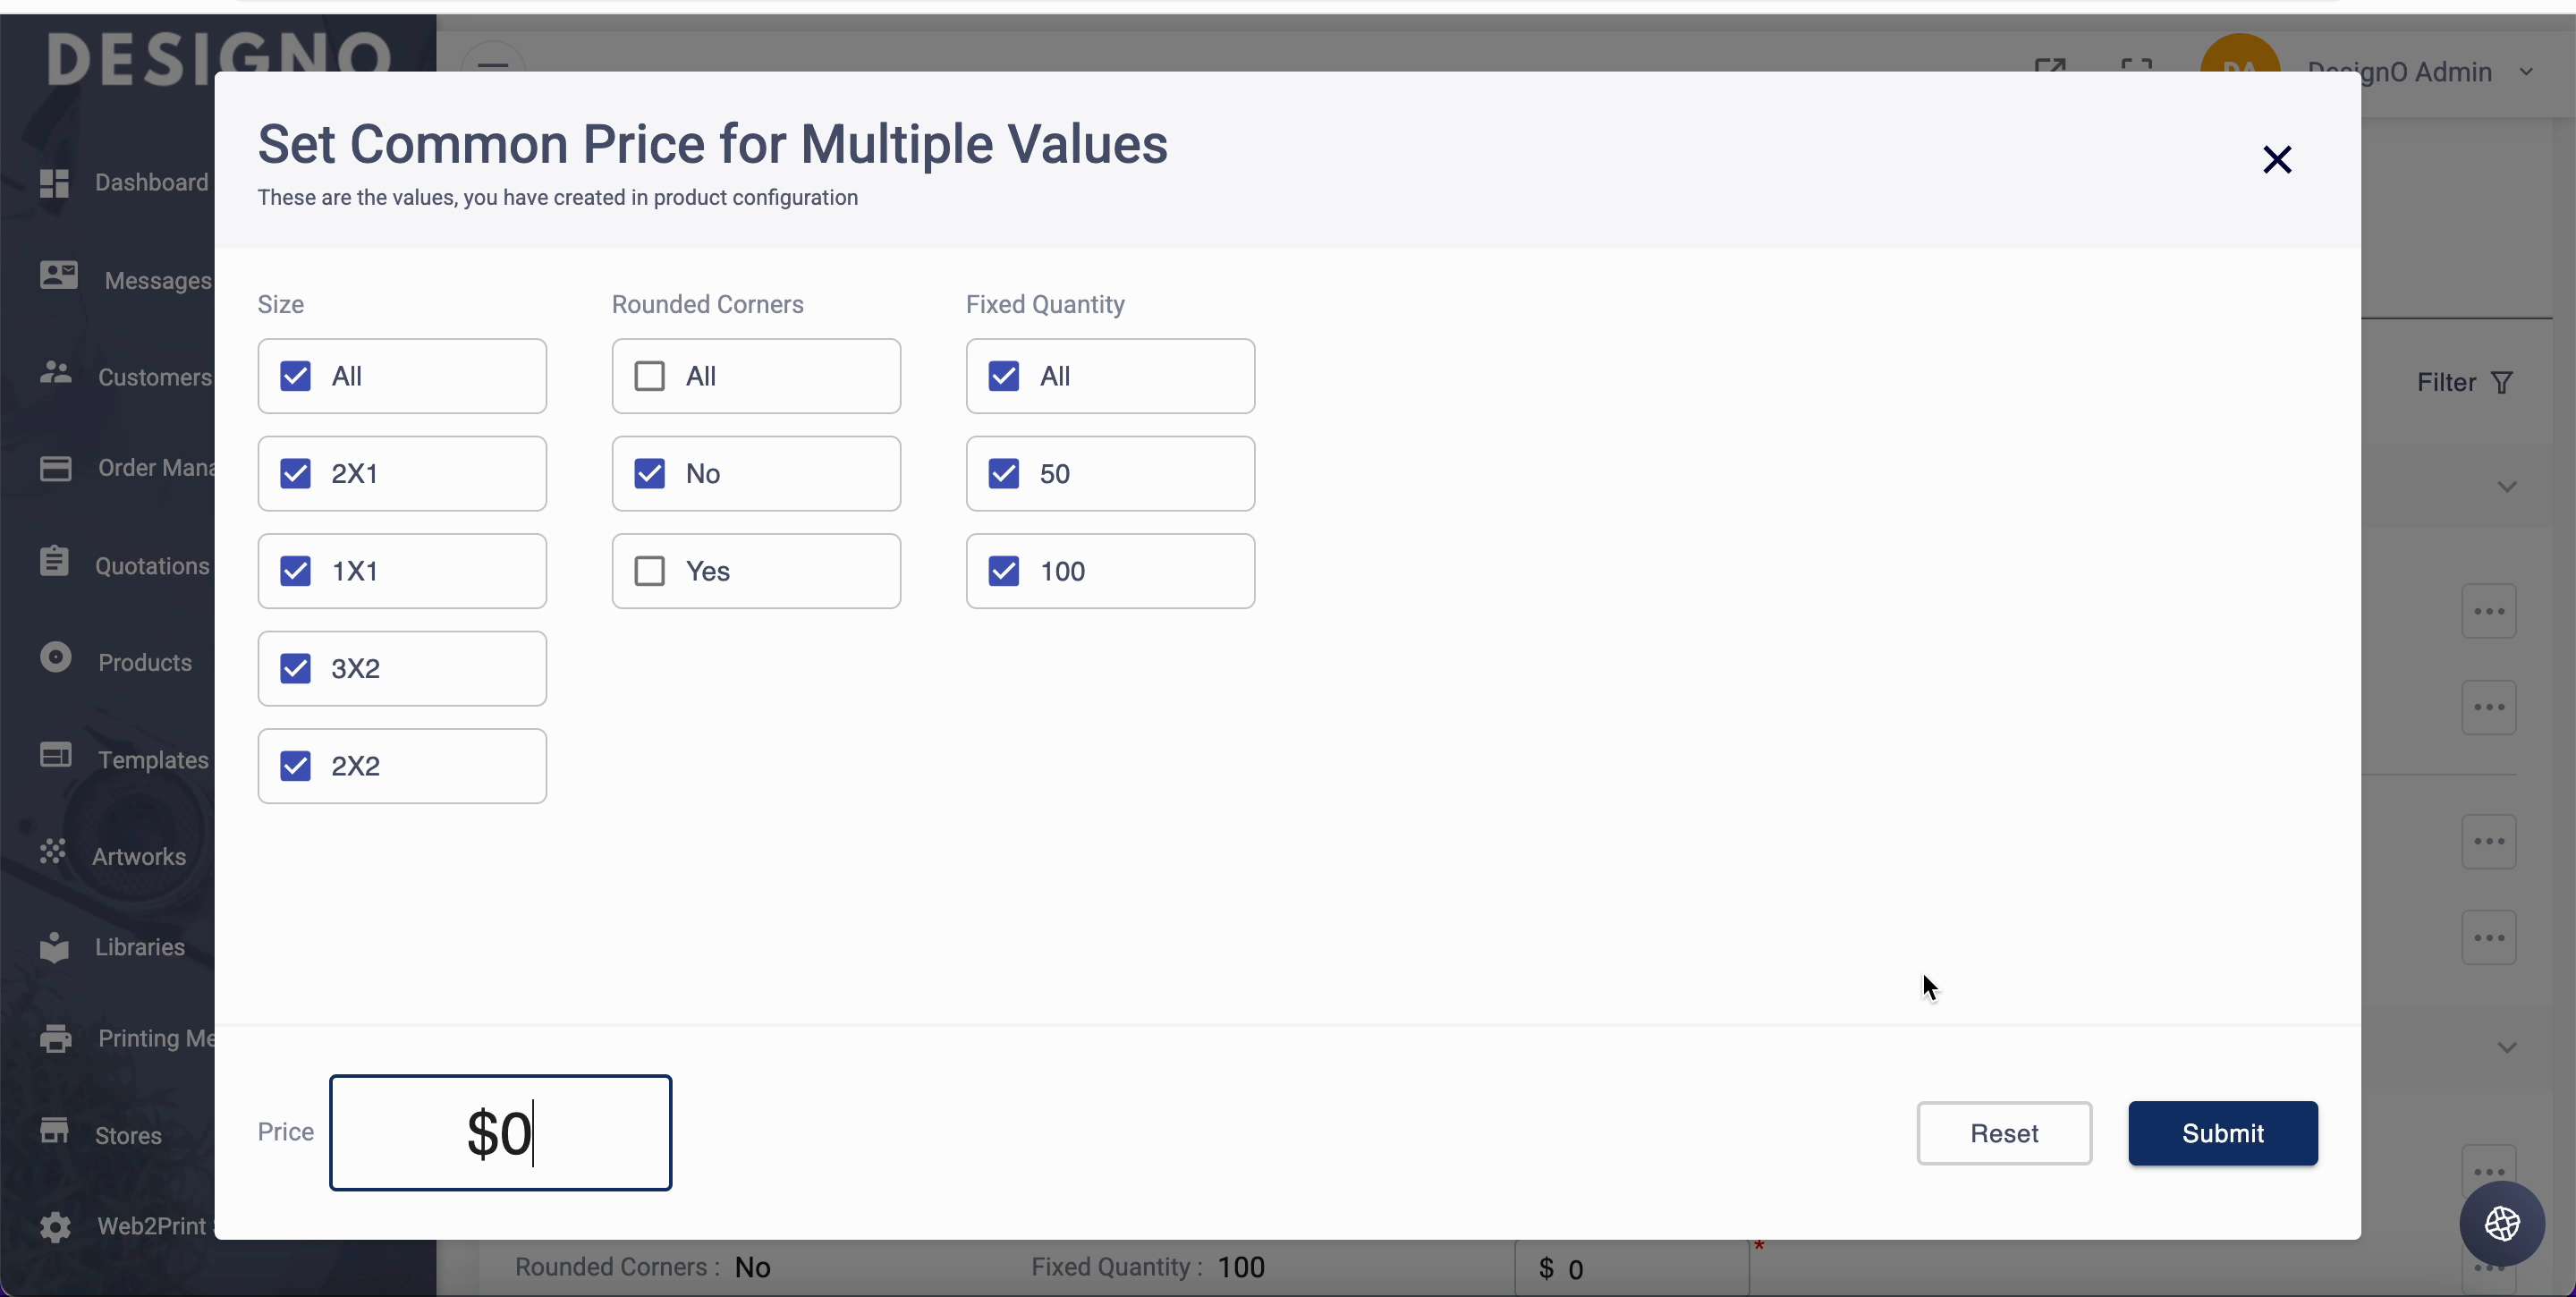Open Templates in the sidebar menu

point(153,759)
